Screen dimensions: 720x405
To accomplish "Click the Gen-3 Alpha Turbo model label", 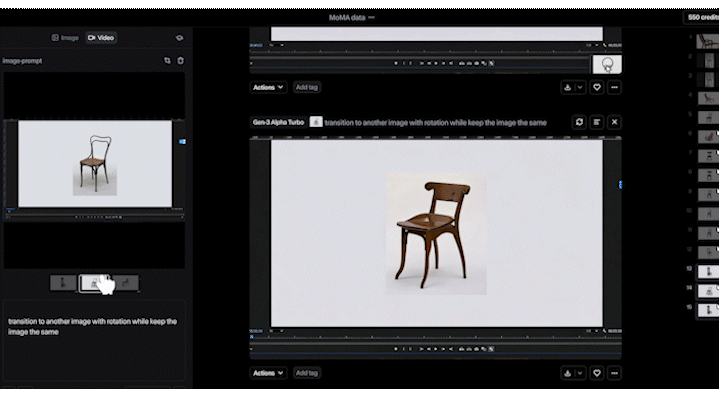I will [x=278, y=122].
